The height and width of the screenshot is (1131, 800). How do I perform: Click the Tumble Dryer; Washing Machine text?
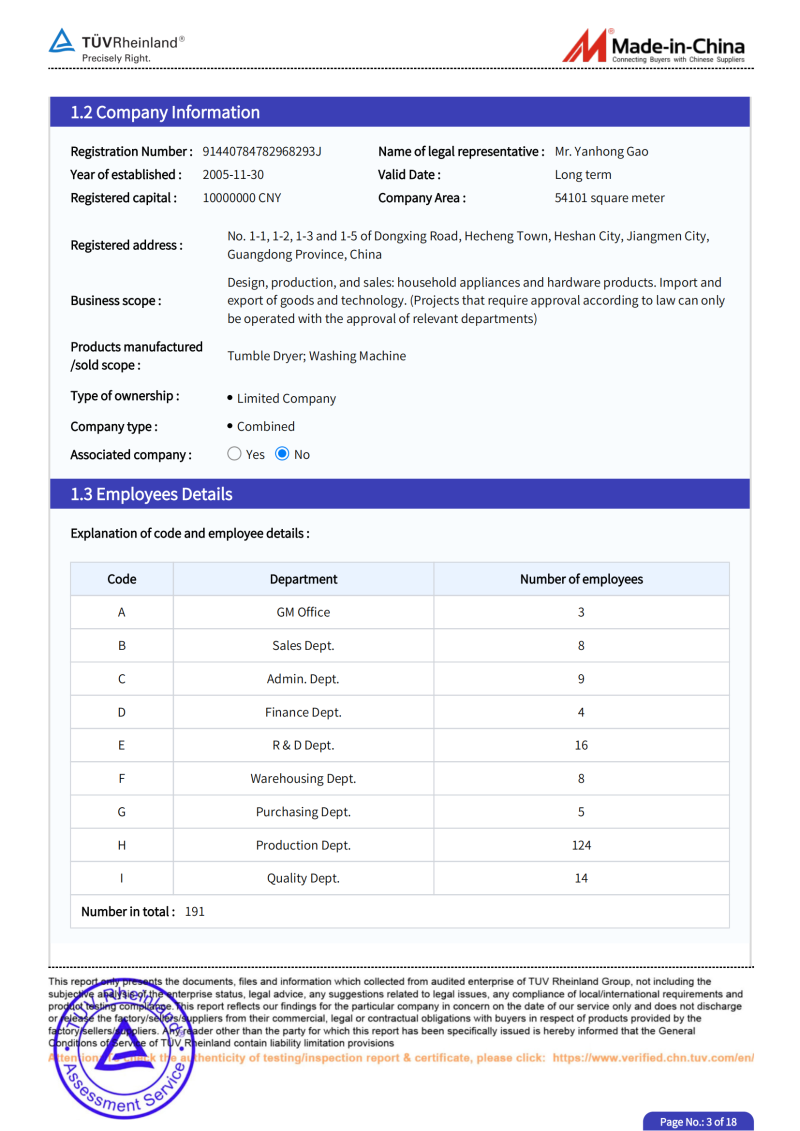pos(317,356)
